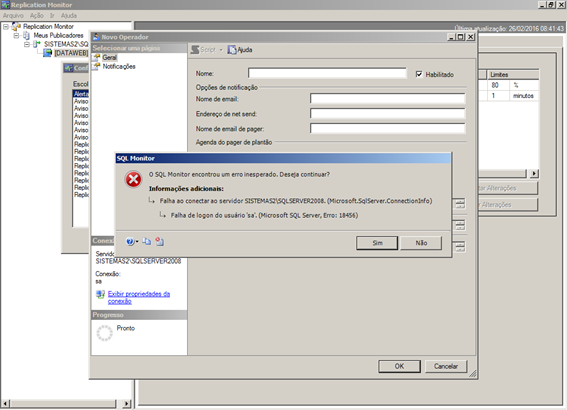Open the Ação menu
Screen dimensions: 567x410
(37, 16)
